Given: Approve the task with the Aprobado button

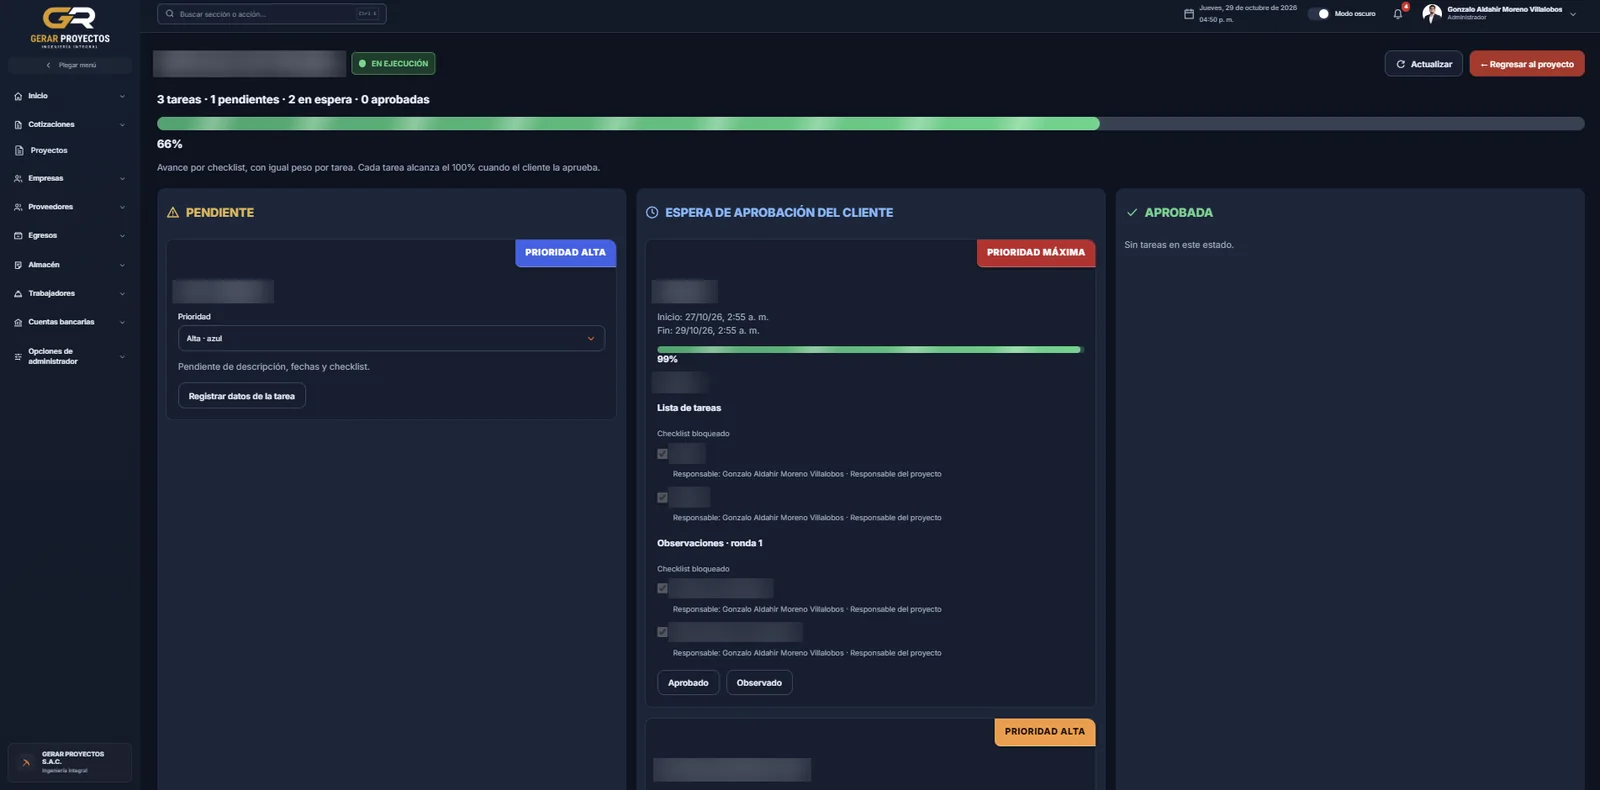Looking at the screenshot, I should tap(688, 683).
